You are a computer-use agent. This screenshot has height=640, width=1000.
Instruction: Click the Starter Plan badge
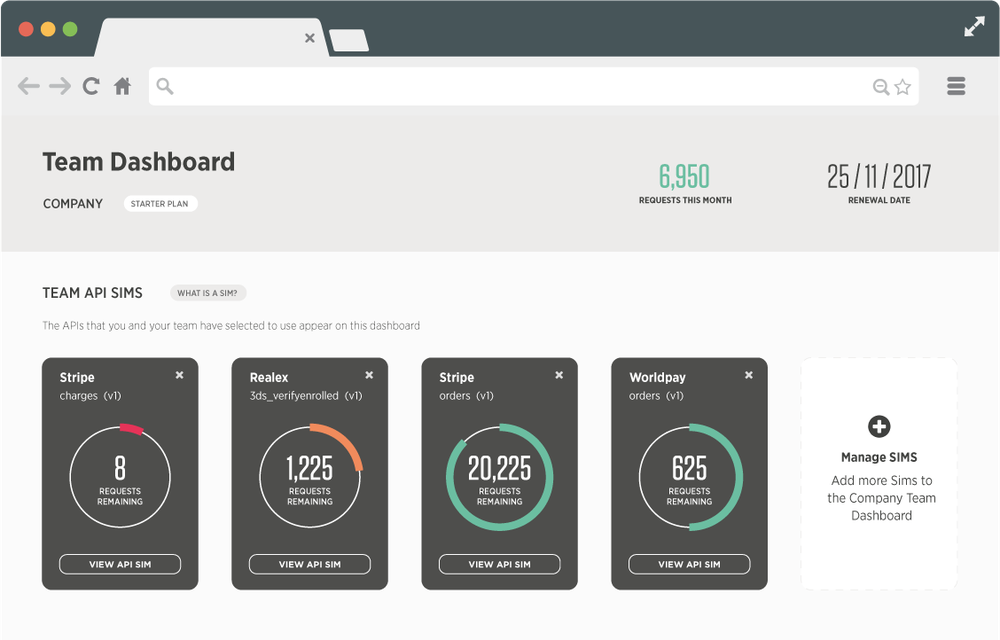pos(160,203)
